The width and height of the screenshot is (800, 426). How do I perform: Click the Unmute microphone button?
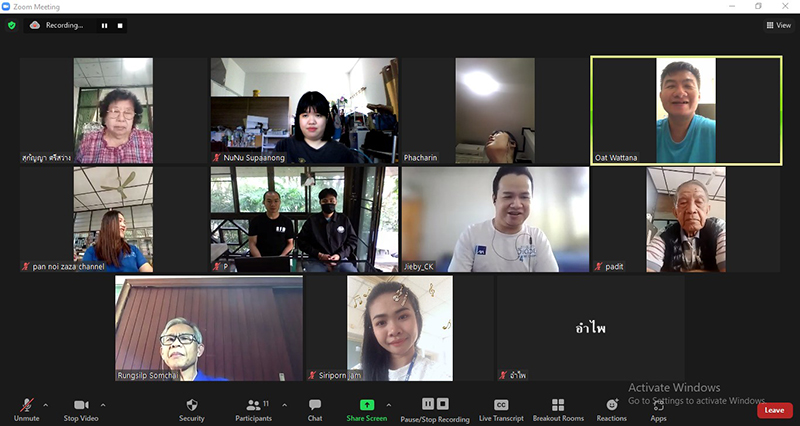pyautogui.click(x=27, y=410)
